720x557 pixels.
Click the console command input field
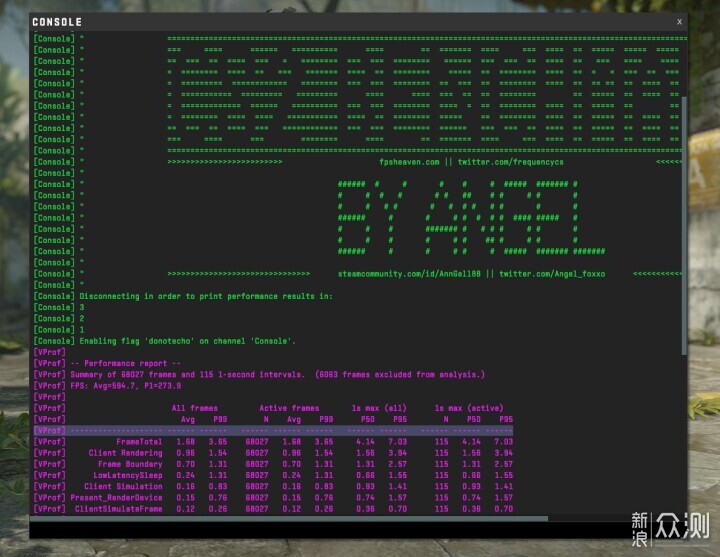pos(358,530)
